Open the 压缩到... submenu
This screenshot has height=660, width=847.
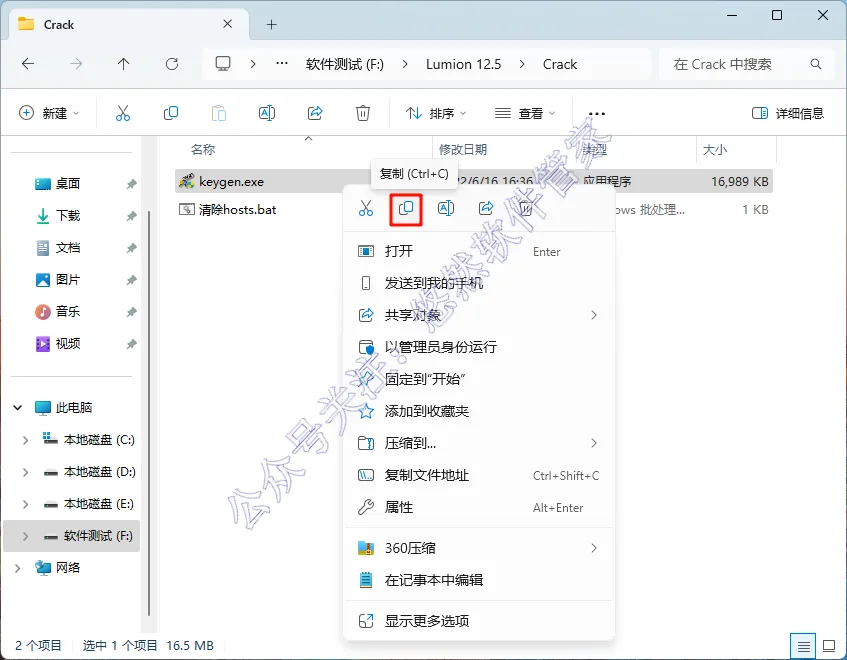(479, 443)
